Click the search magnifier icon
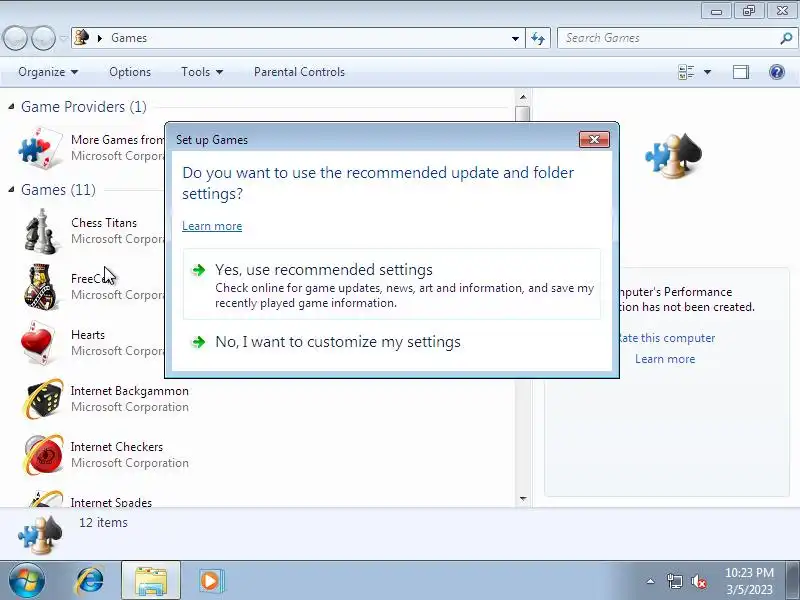 pyautogui.click(x=786, y=38)
